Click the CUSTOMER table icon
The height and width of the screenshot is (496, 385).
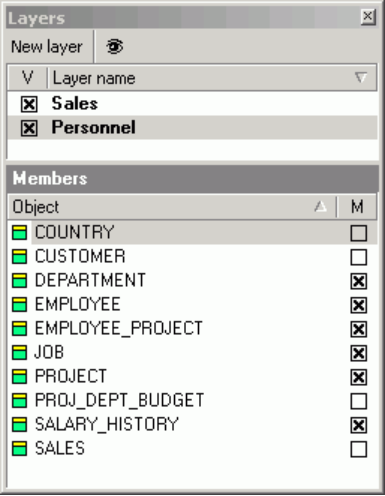pos(20,256)
